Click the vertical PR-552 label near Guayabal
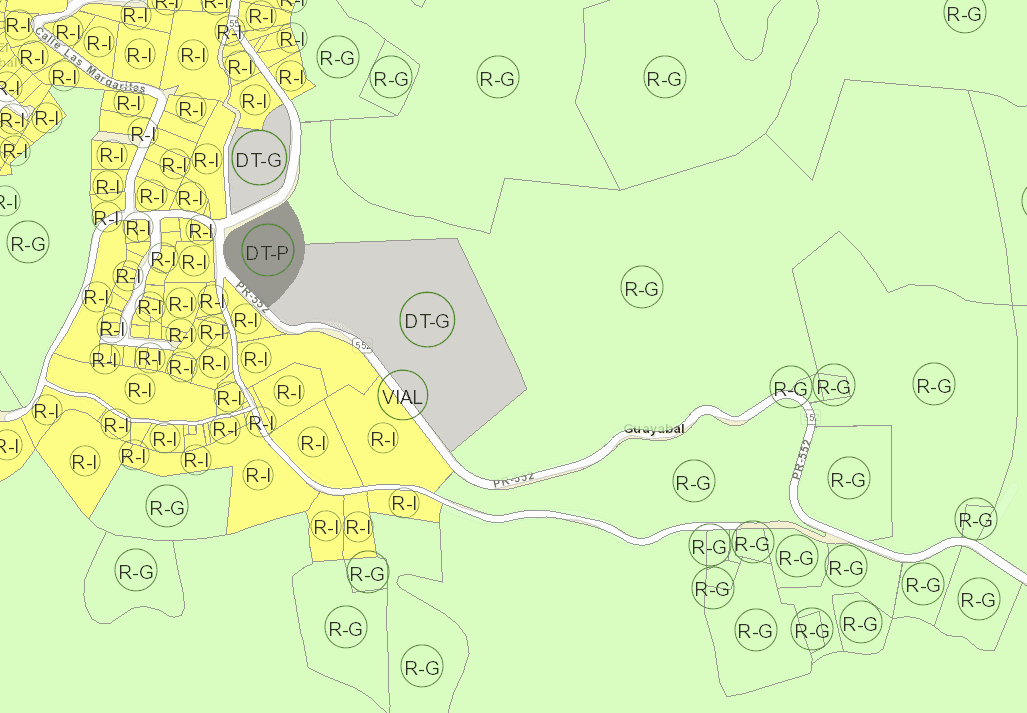1027x713 pixels. pyautogui.click(x=801, y=459)
